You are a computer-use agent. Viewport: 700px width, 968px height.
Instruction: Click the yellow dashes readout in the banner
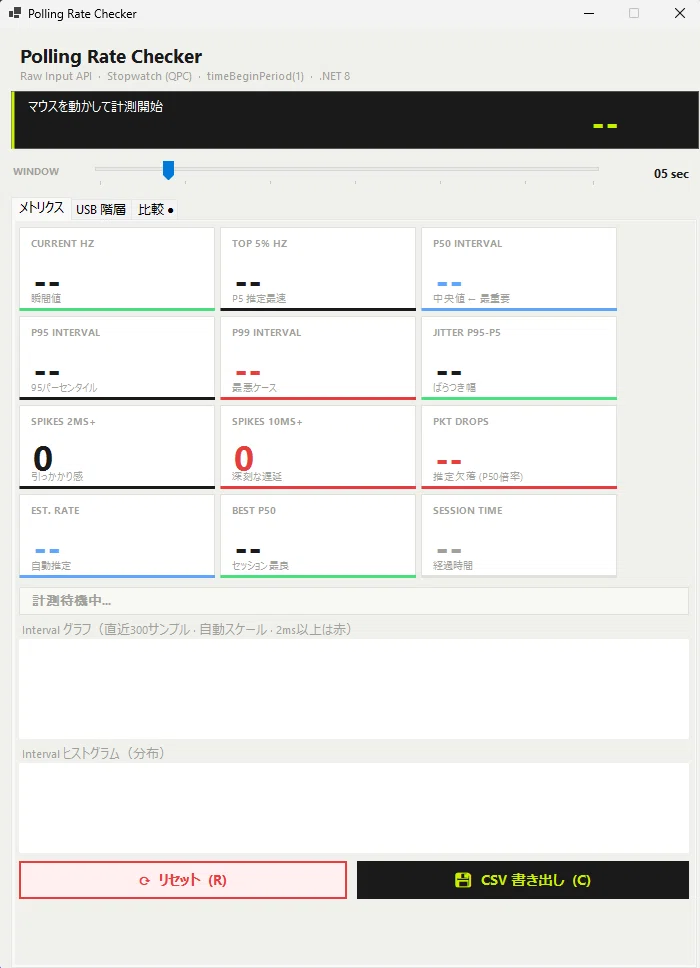click(605, 126)
